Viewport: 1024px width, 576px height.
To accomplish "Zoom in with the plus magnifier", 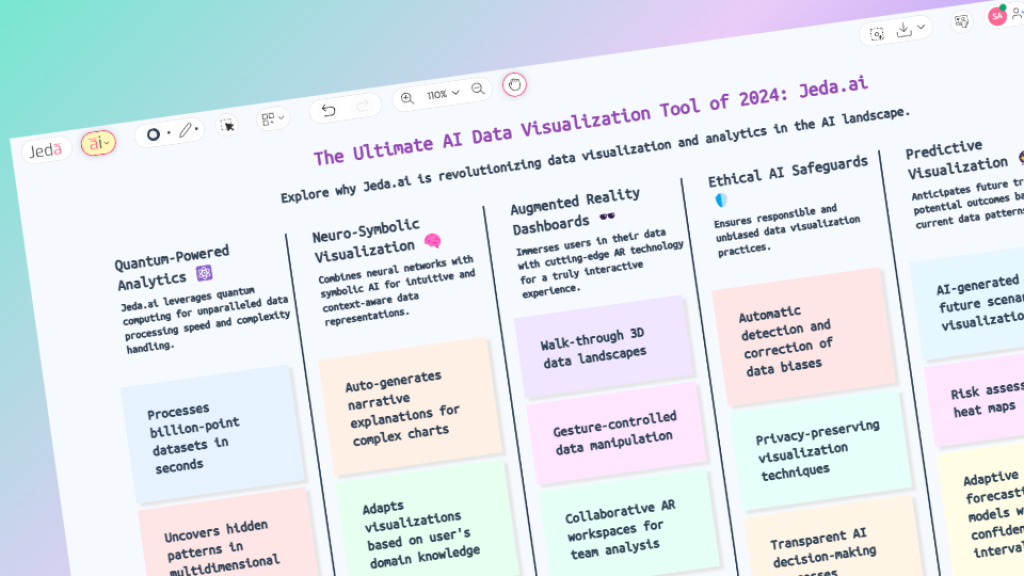I will click(407, 98).
